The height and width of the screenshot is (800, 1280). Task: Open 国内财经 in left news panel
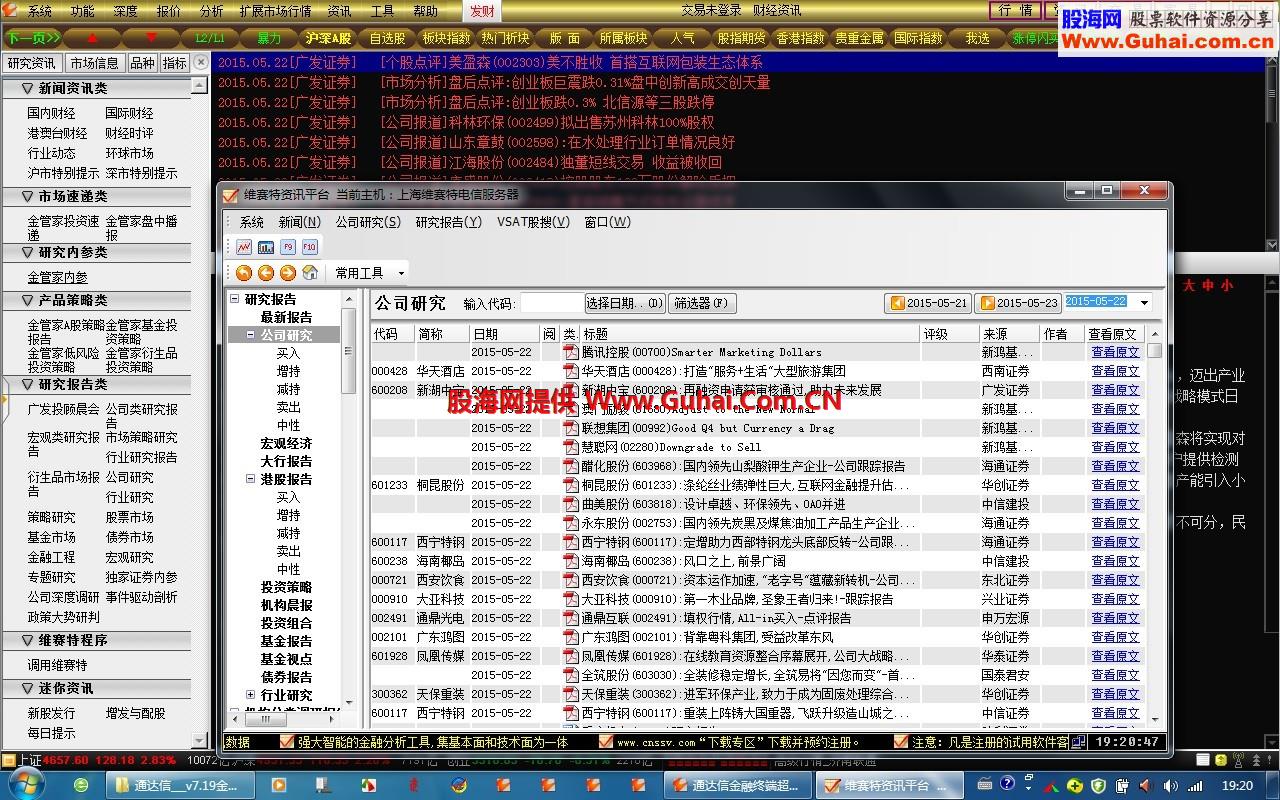tap(51, 113)
